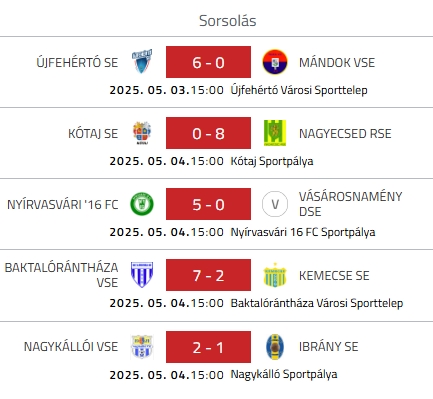Select the Nagykállói VSE team badge
This screenshot has width=433, height=399.
click(x=142, y=347)
